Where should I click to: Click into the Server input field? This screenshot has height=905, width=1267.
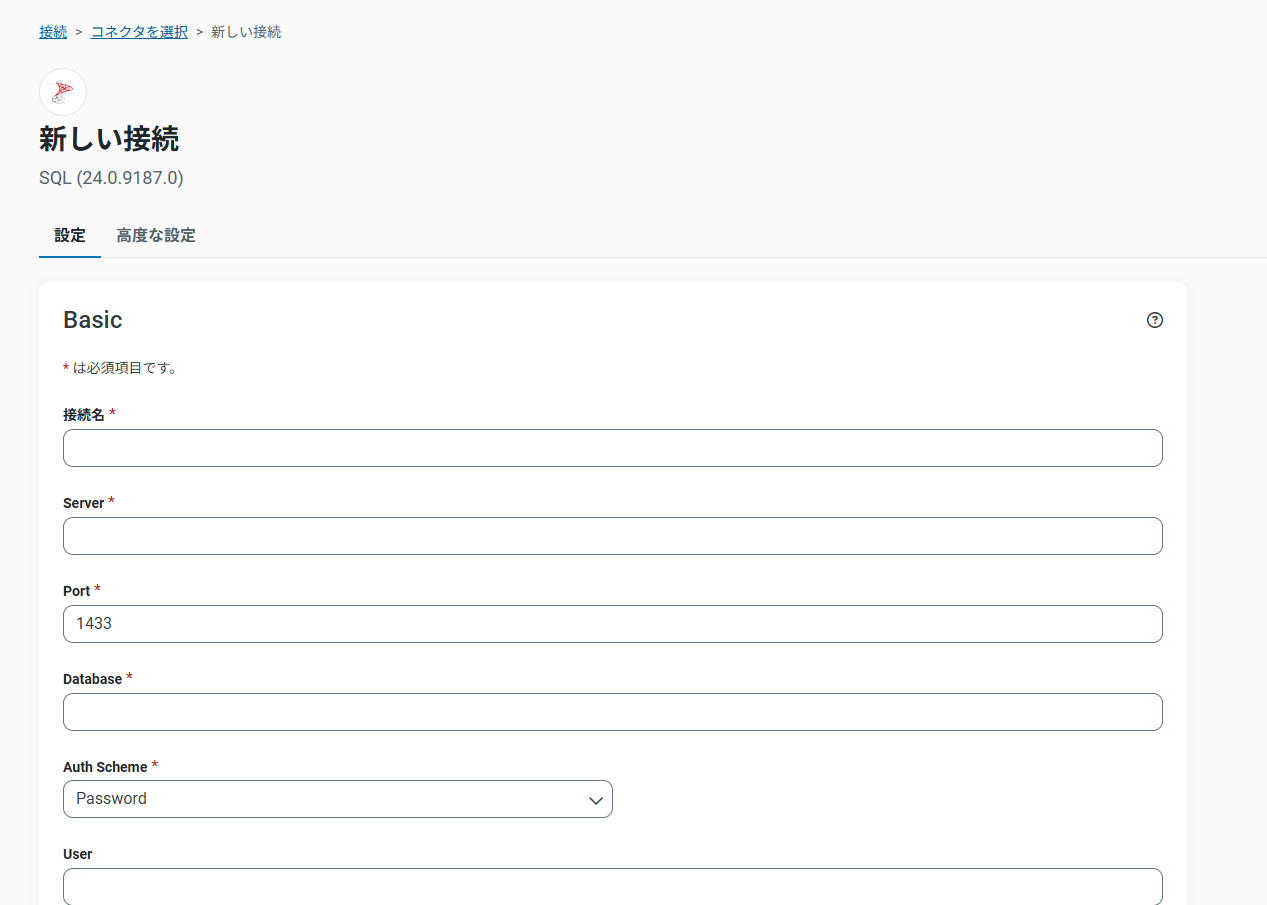[x=613, y=536]
